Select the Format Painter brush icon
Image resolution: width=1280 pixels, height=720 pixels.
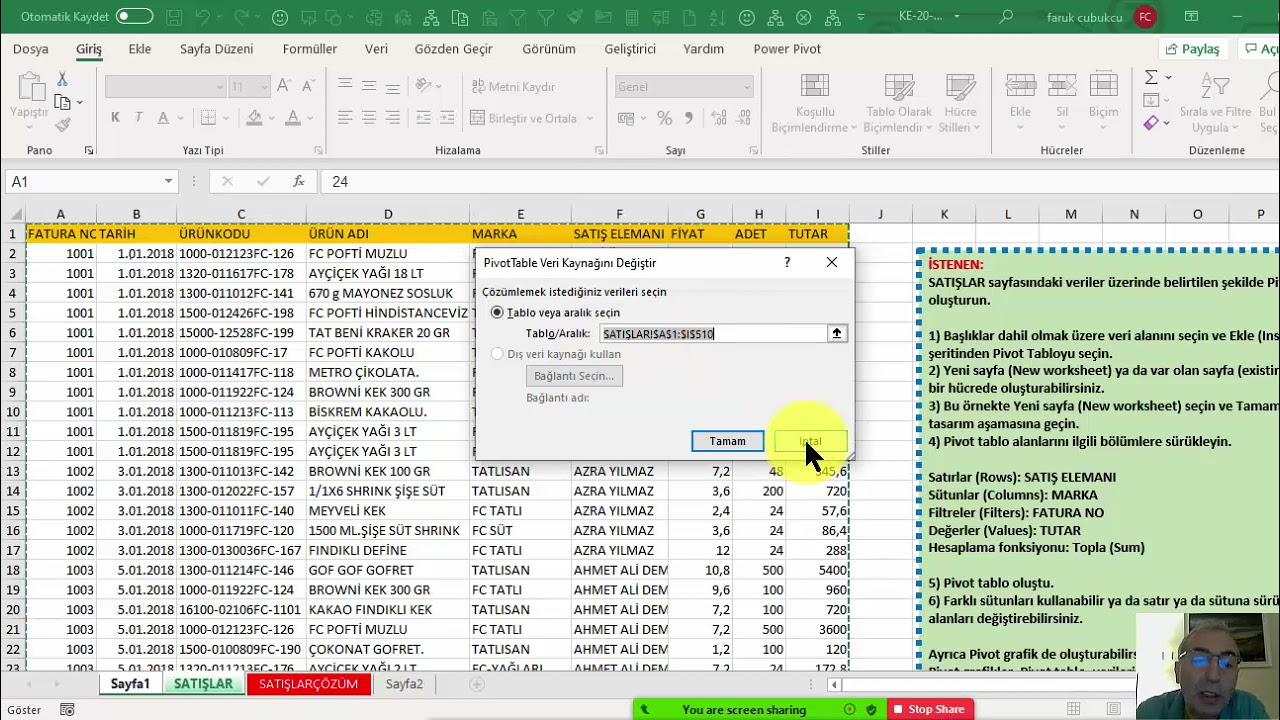pyautogui.click(x=62, y=125)
